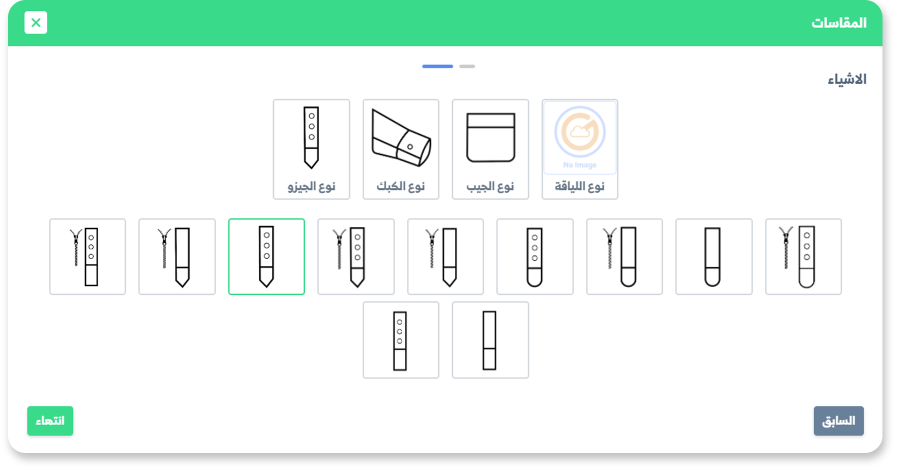Select plain rounded placket without zipper

(714, 257)
